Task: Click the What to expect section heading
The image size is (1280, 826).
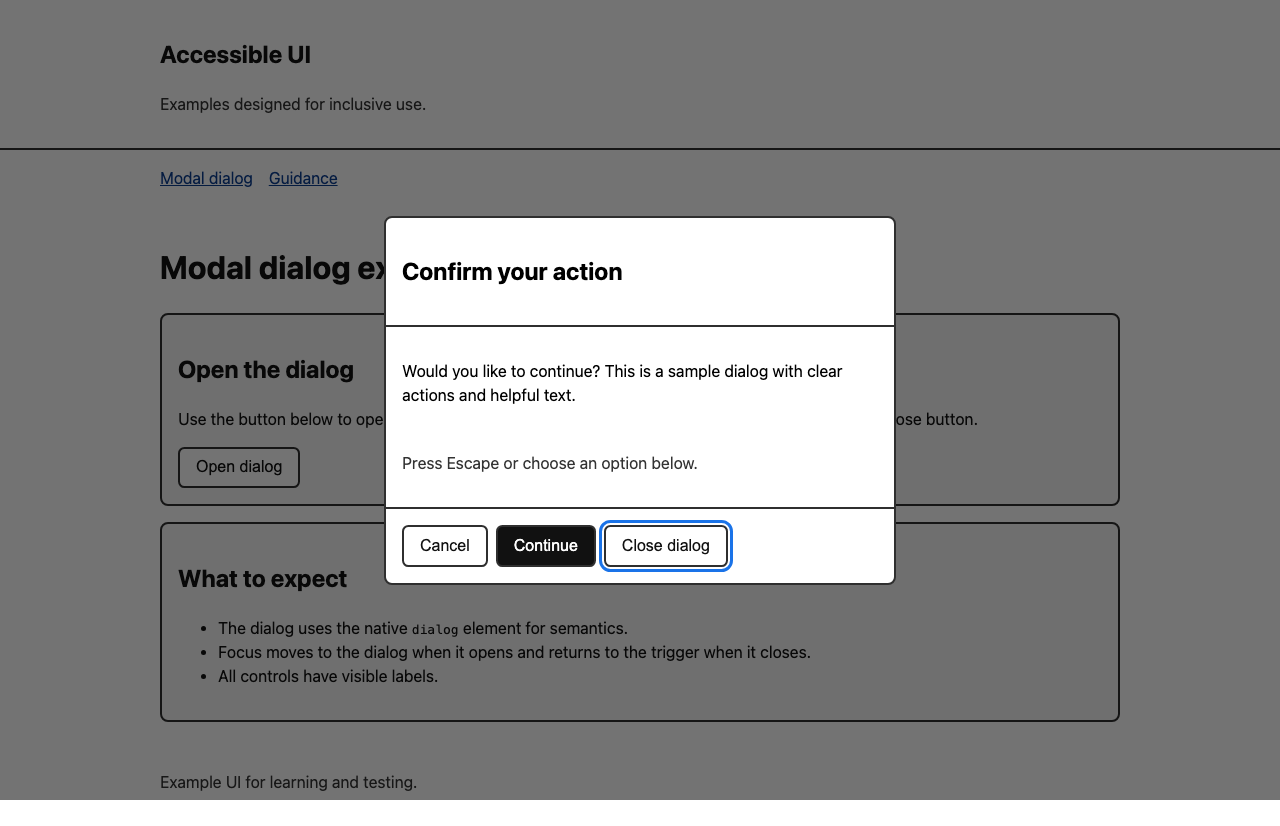Action: [262, 579]
